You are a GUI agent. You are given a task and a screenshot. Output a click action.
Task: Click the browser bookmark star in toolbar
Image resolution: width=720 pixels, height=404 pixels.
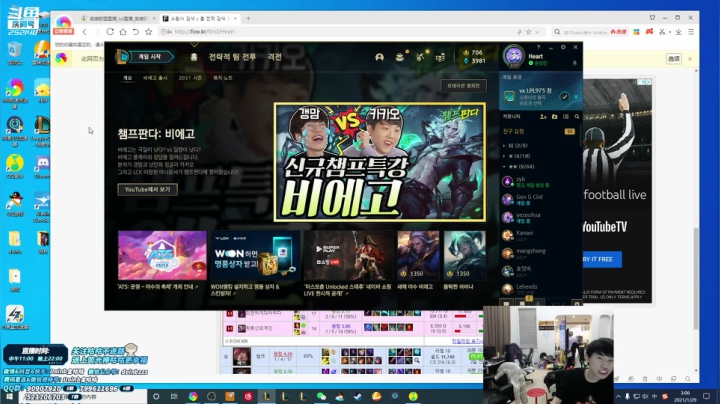[148, 32]
